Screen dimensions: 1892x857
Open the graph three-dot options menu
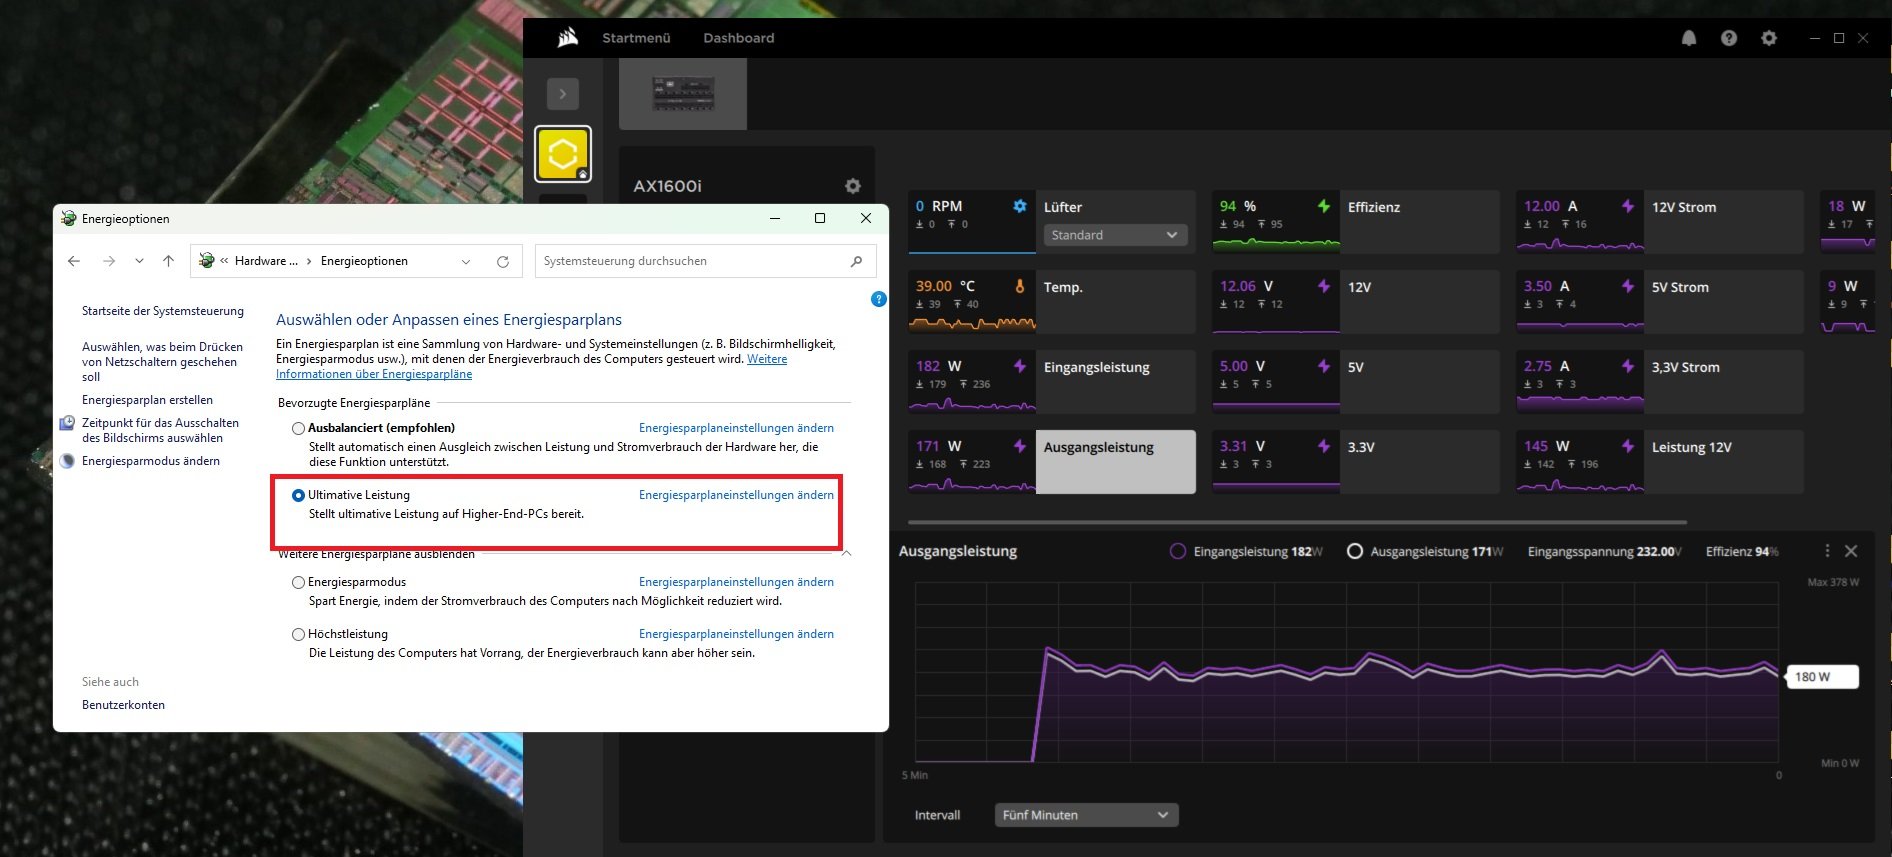point(1827,551)
